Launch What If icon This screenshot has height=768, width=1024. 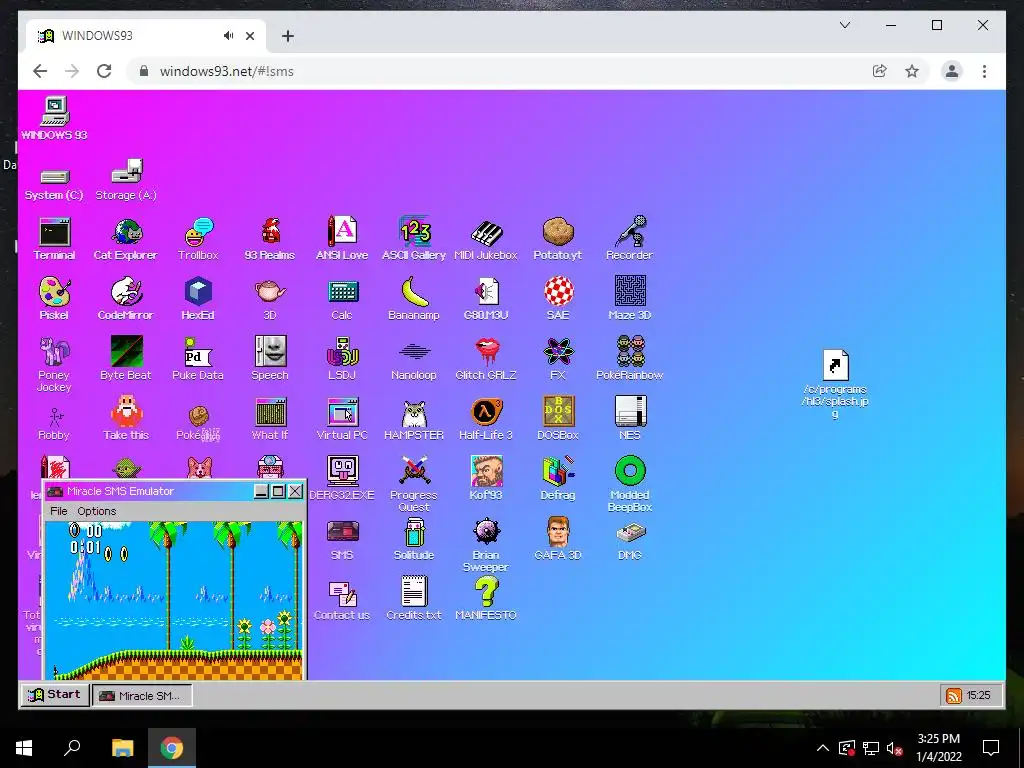[270, 419]
